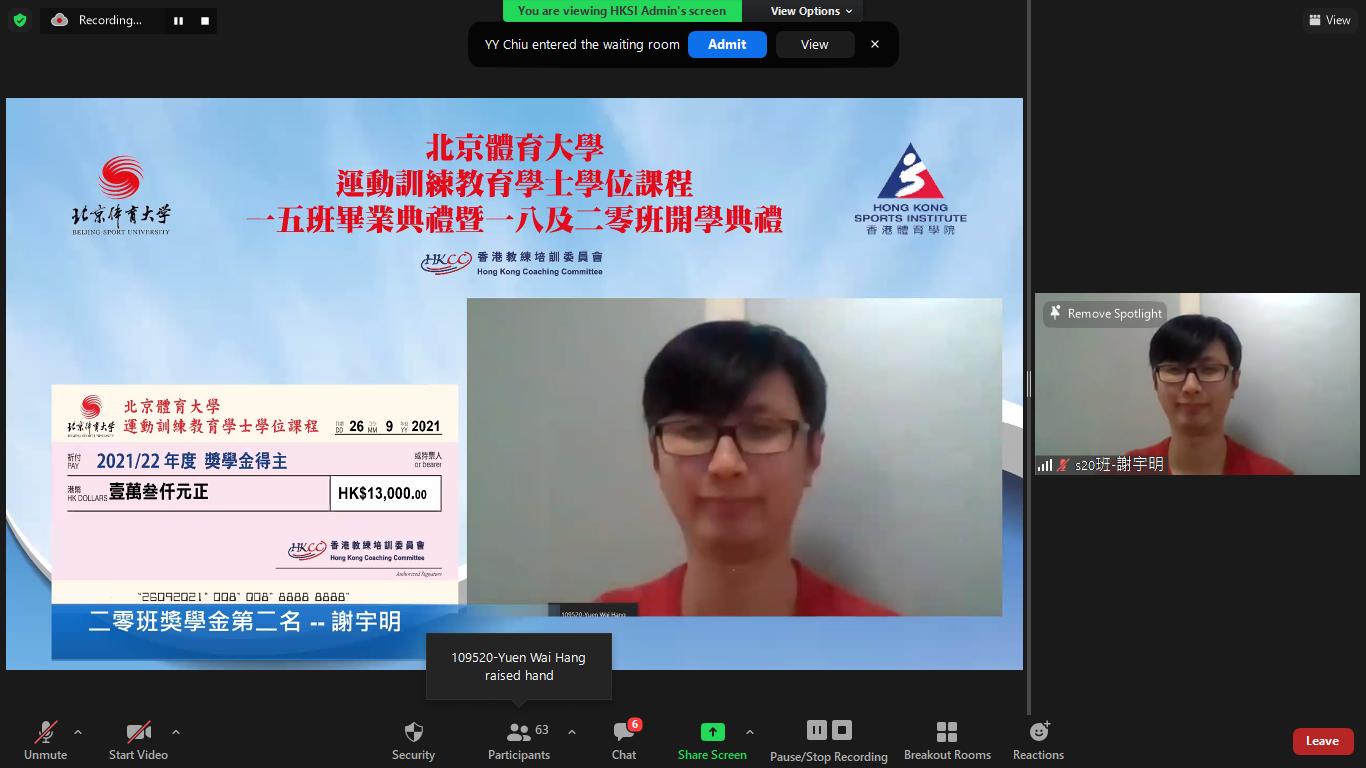Click the pause icon in the bottom toolbar
1366x768 pixels.
pos(816,731)
